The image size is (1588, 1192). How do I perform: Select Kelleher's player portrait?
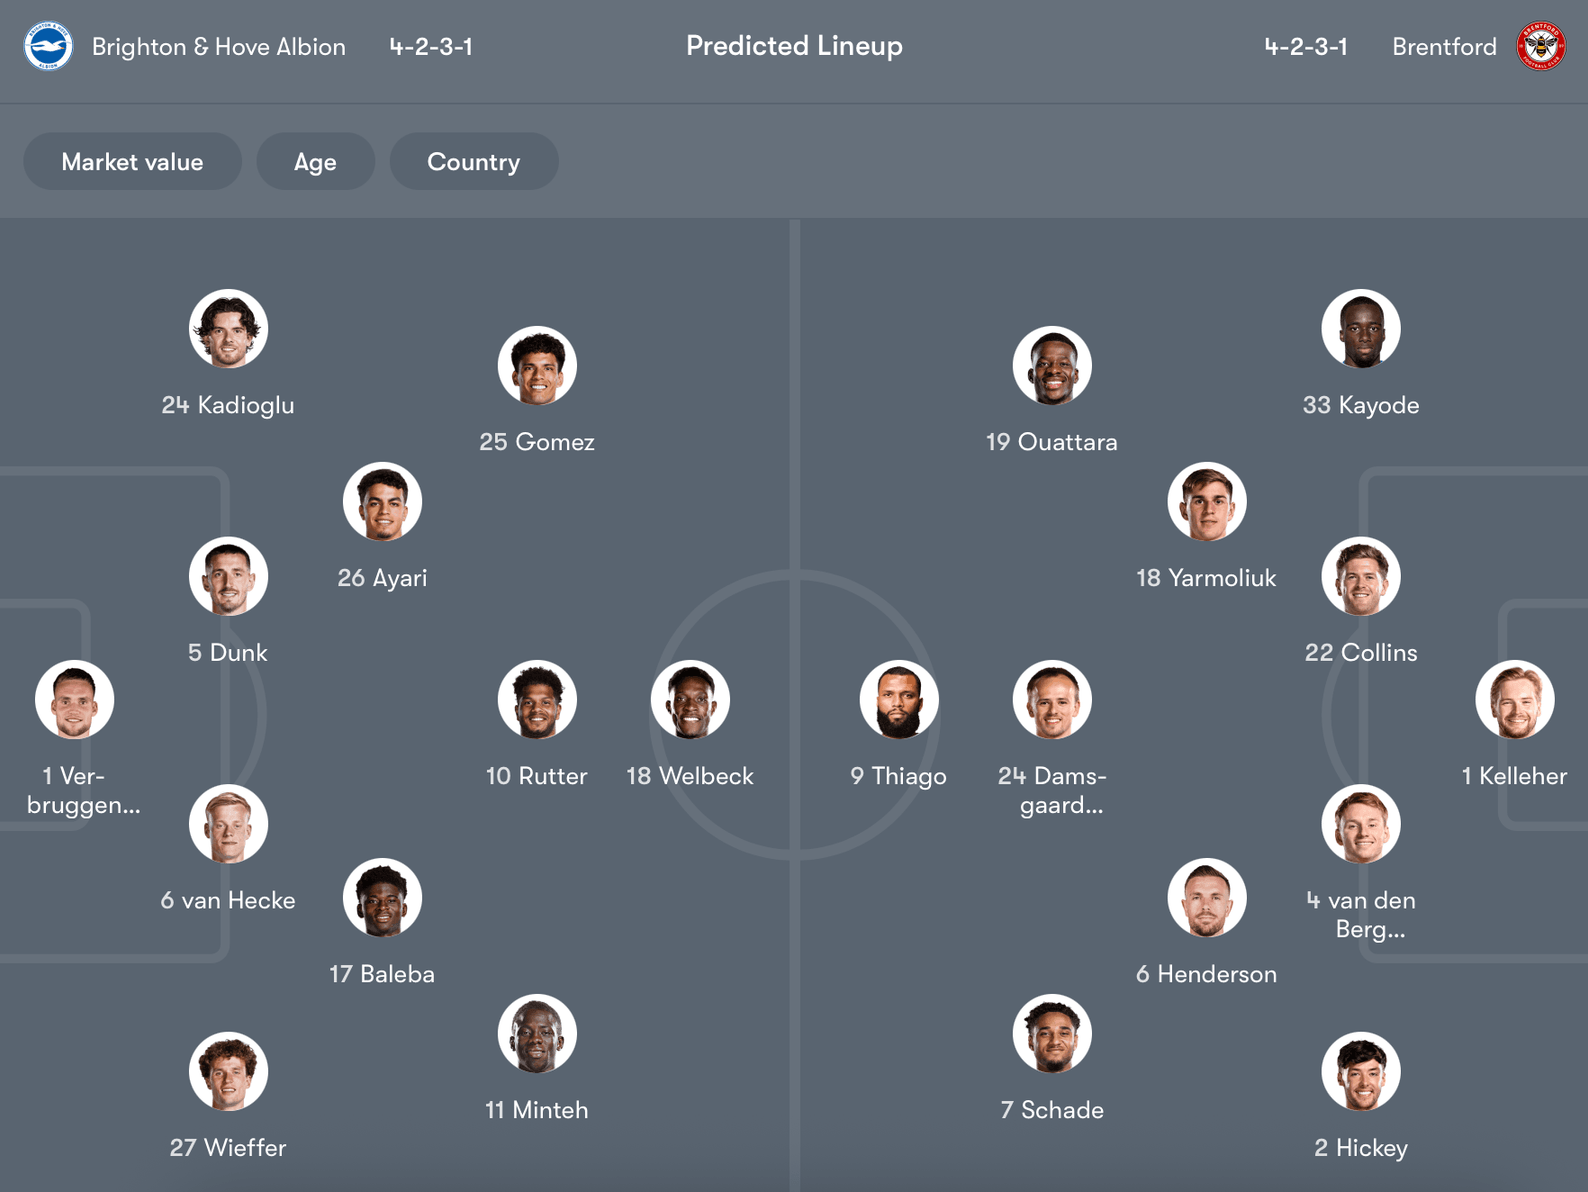1515,700
